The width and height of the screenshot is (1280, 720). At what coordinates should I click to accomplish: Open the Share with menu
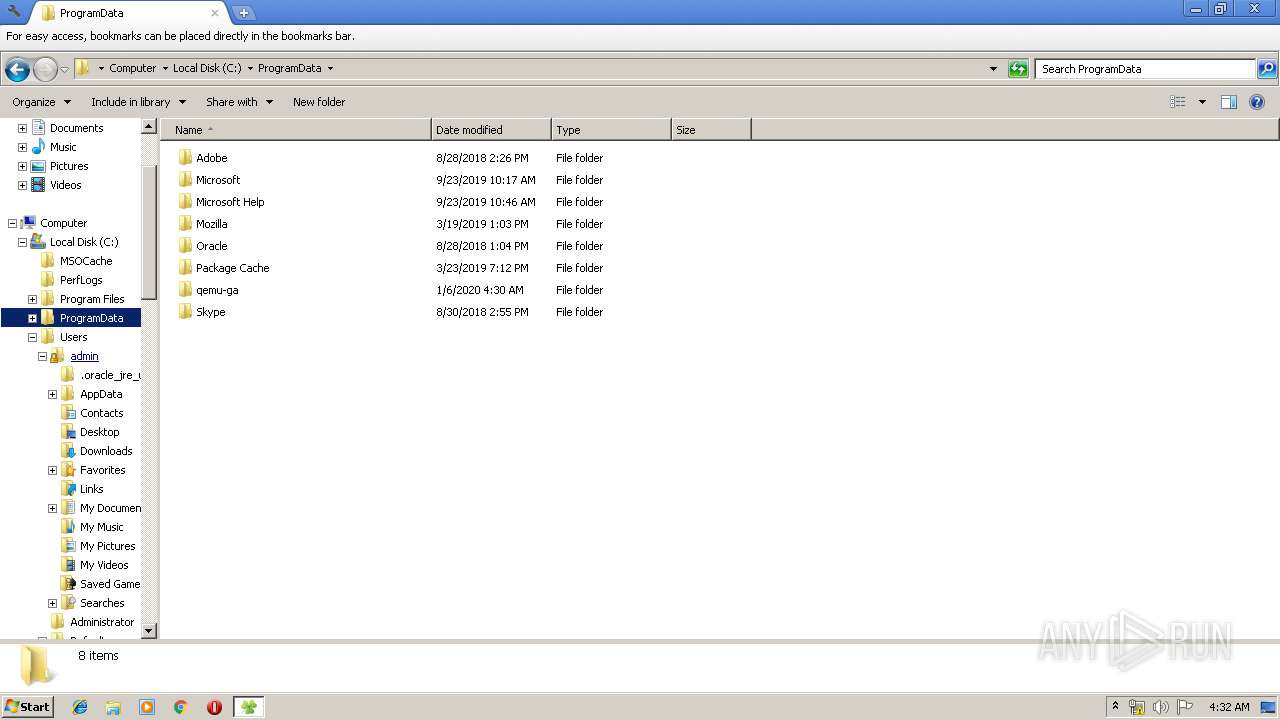click(x=239, y=102)
